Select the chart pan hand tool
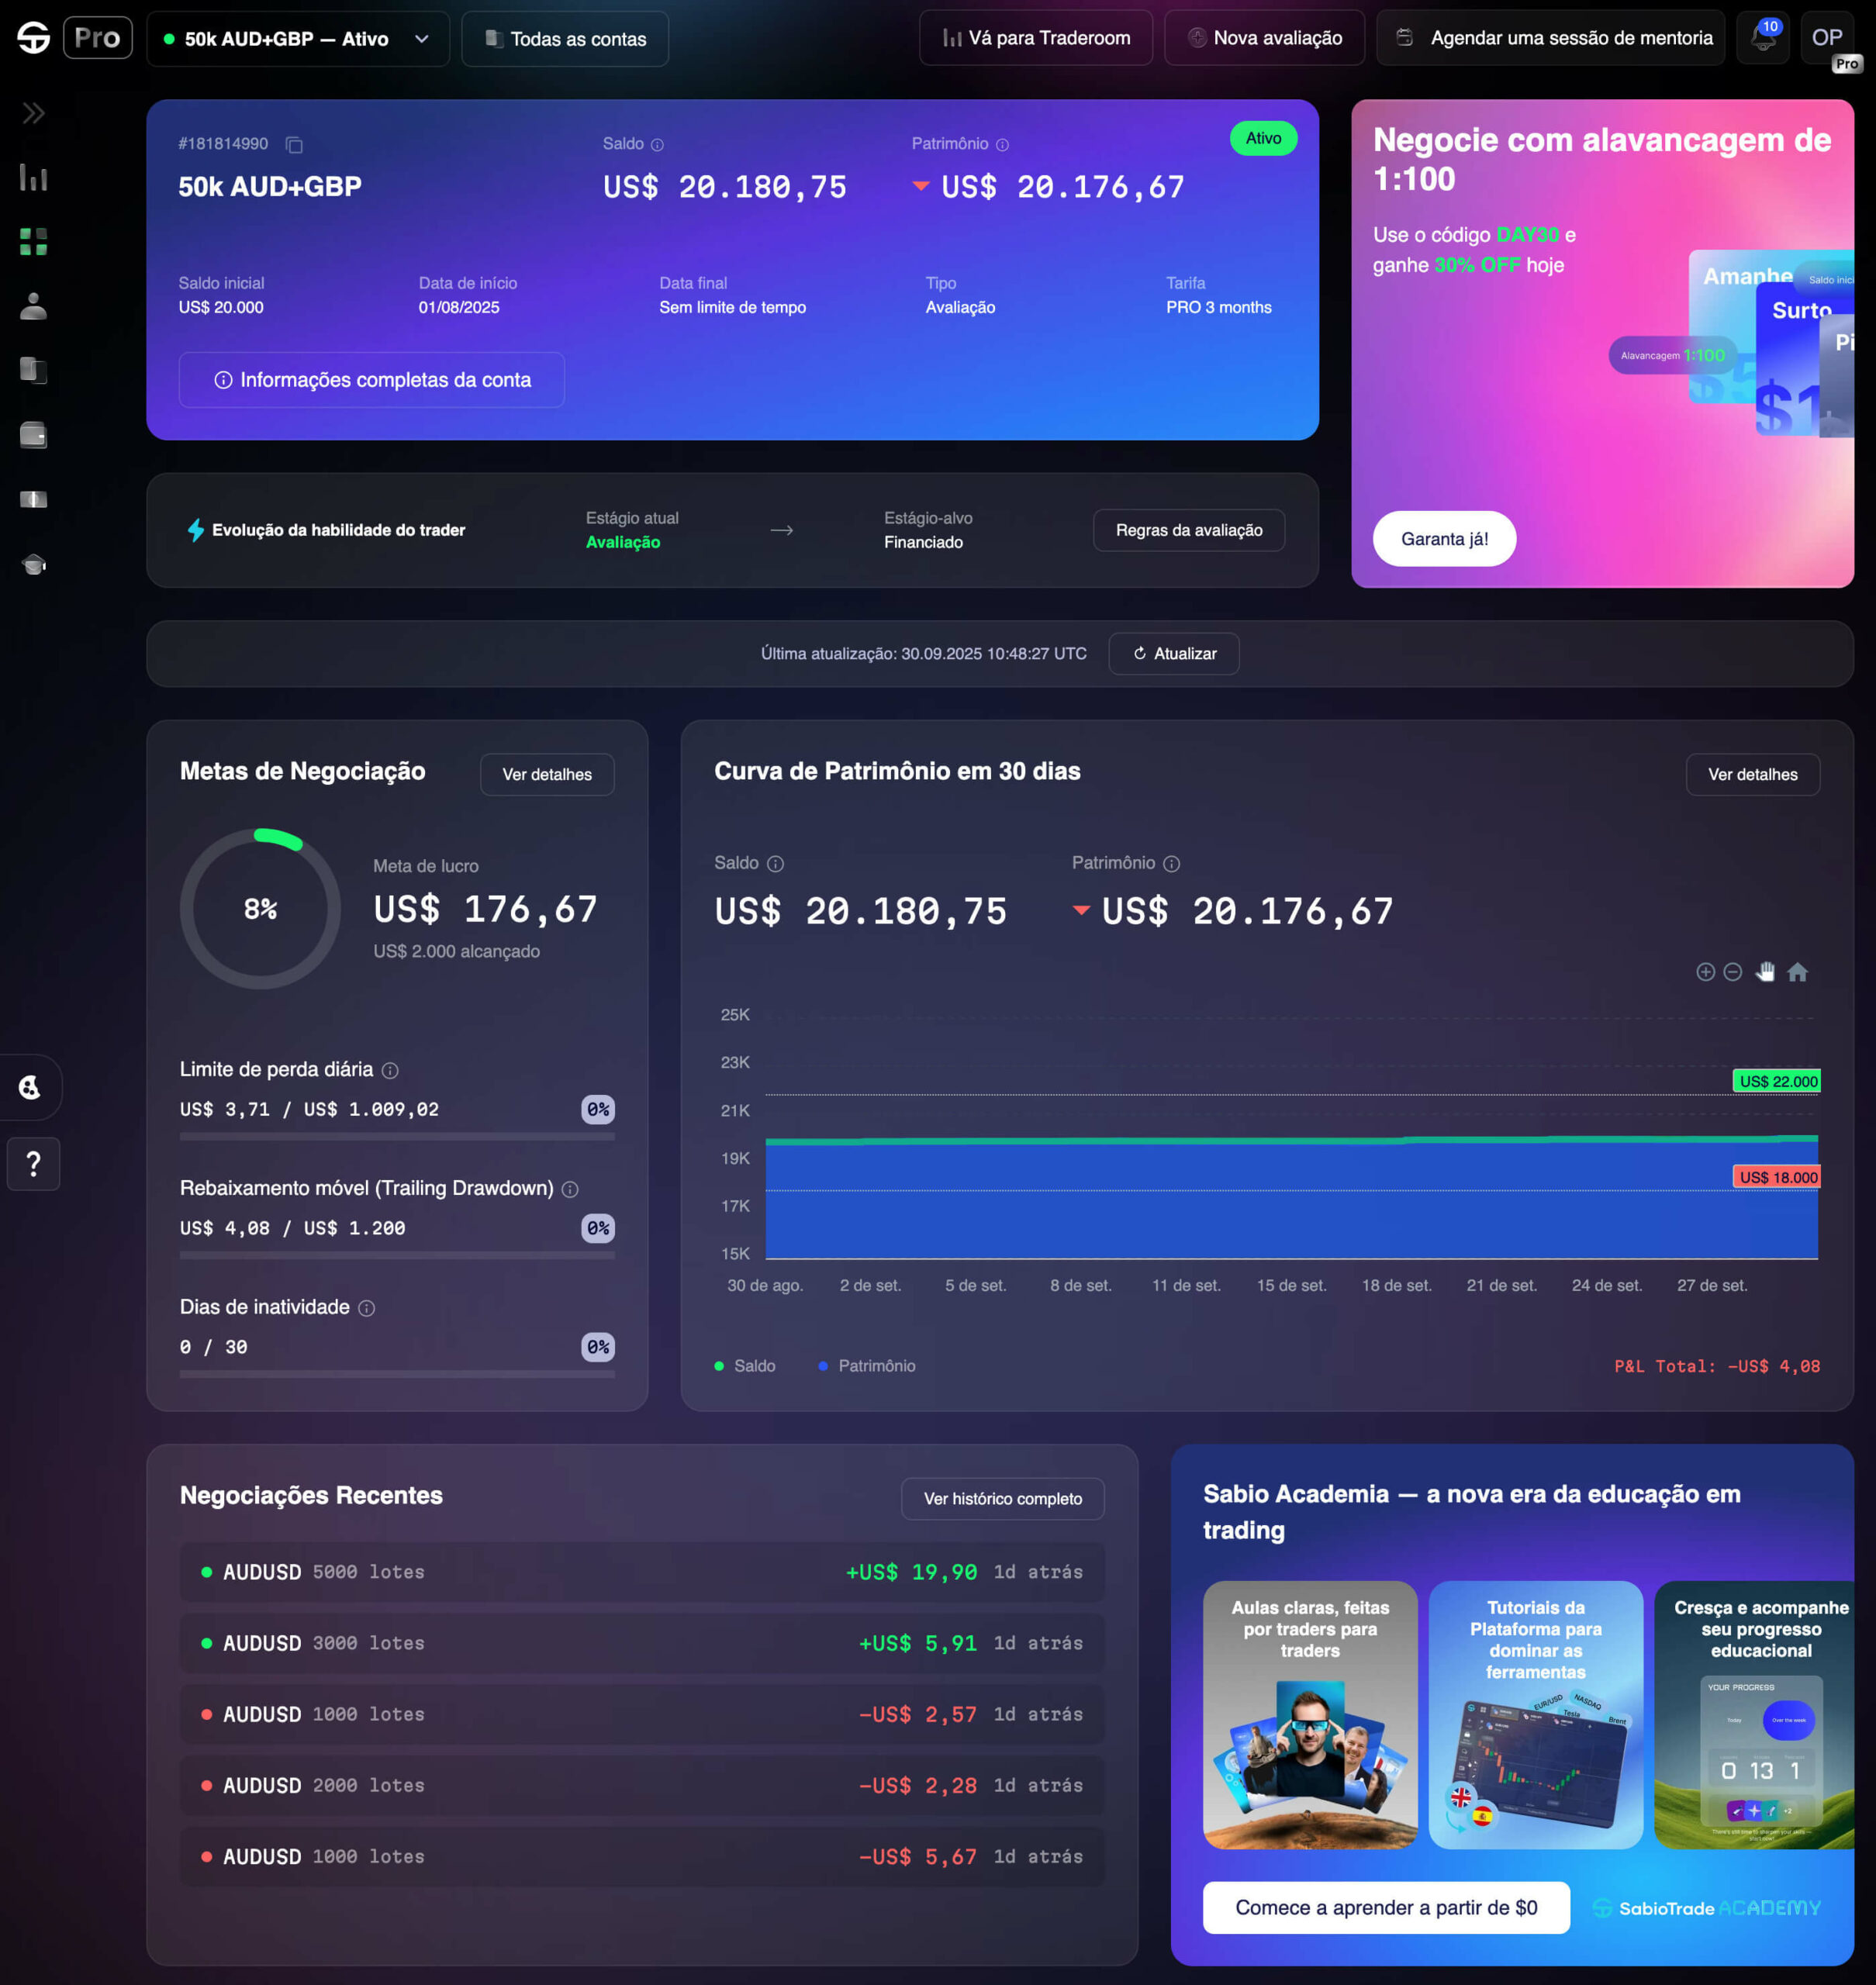This screenshot has width=1876, height=1985. 1765,972
